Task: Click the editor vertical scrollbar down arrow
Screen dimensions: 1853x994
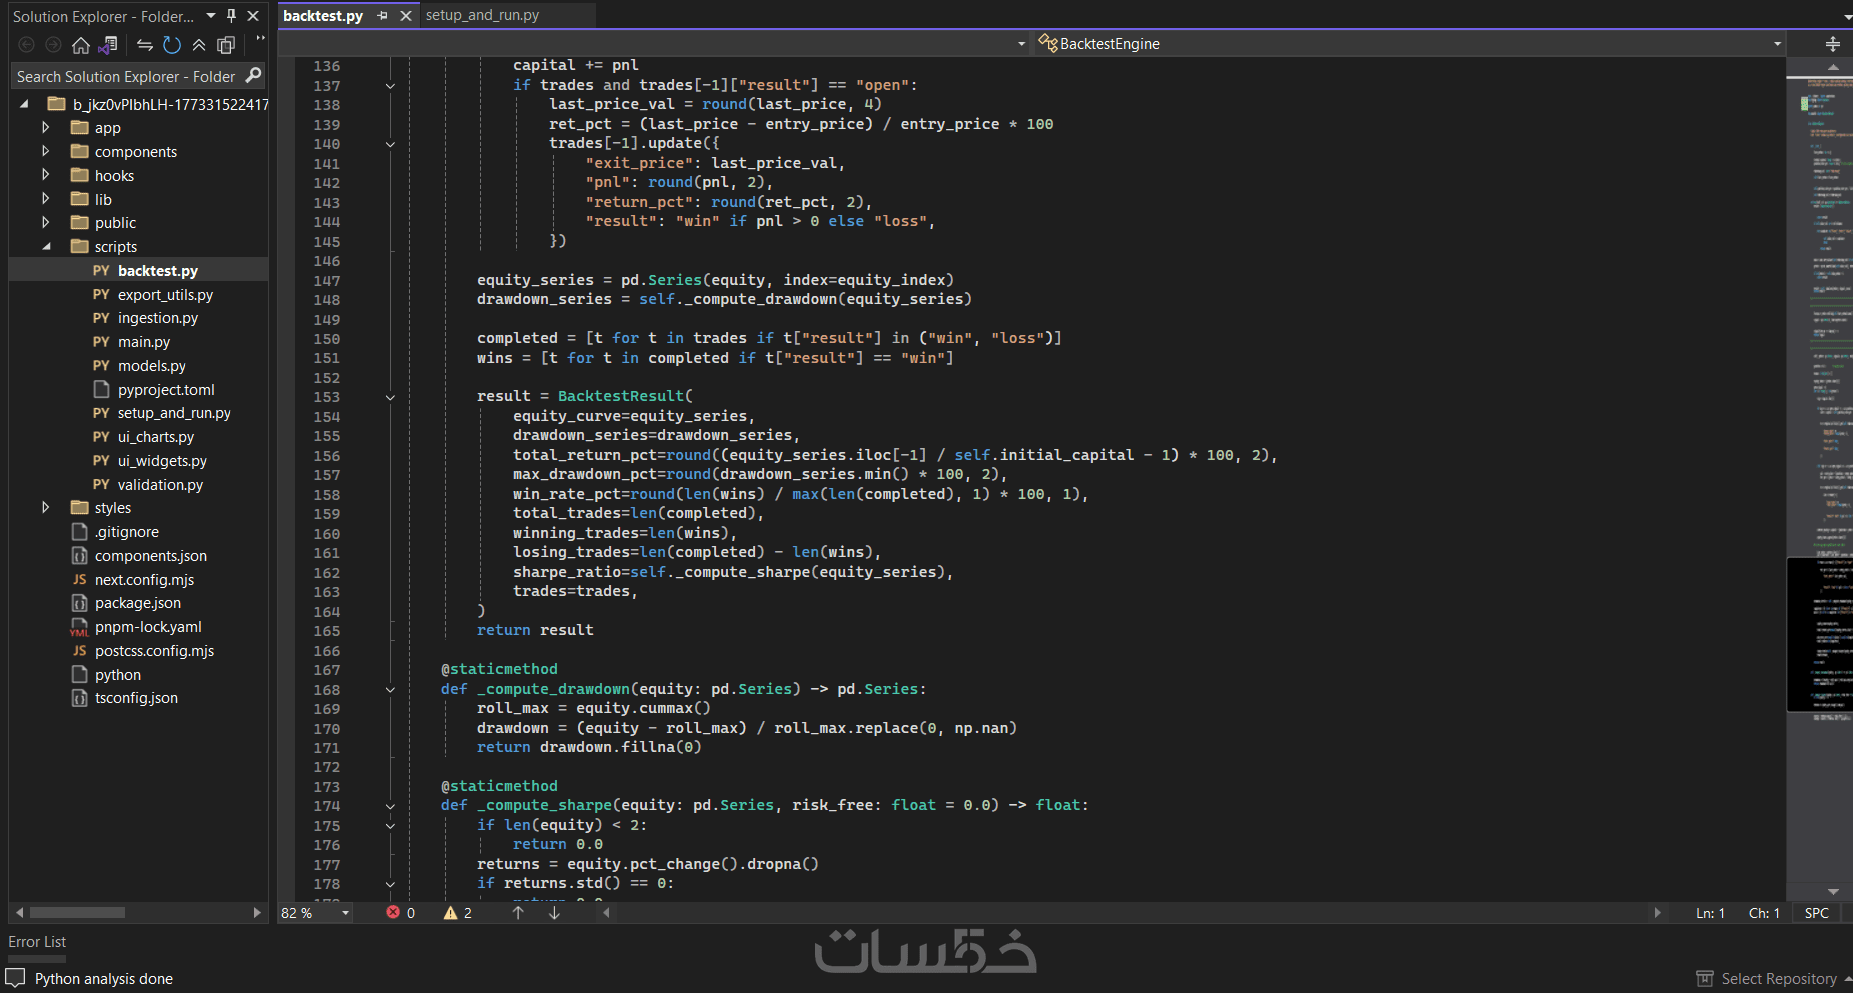Action: (1833, 891)
